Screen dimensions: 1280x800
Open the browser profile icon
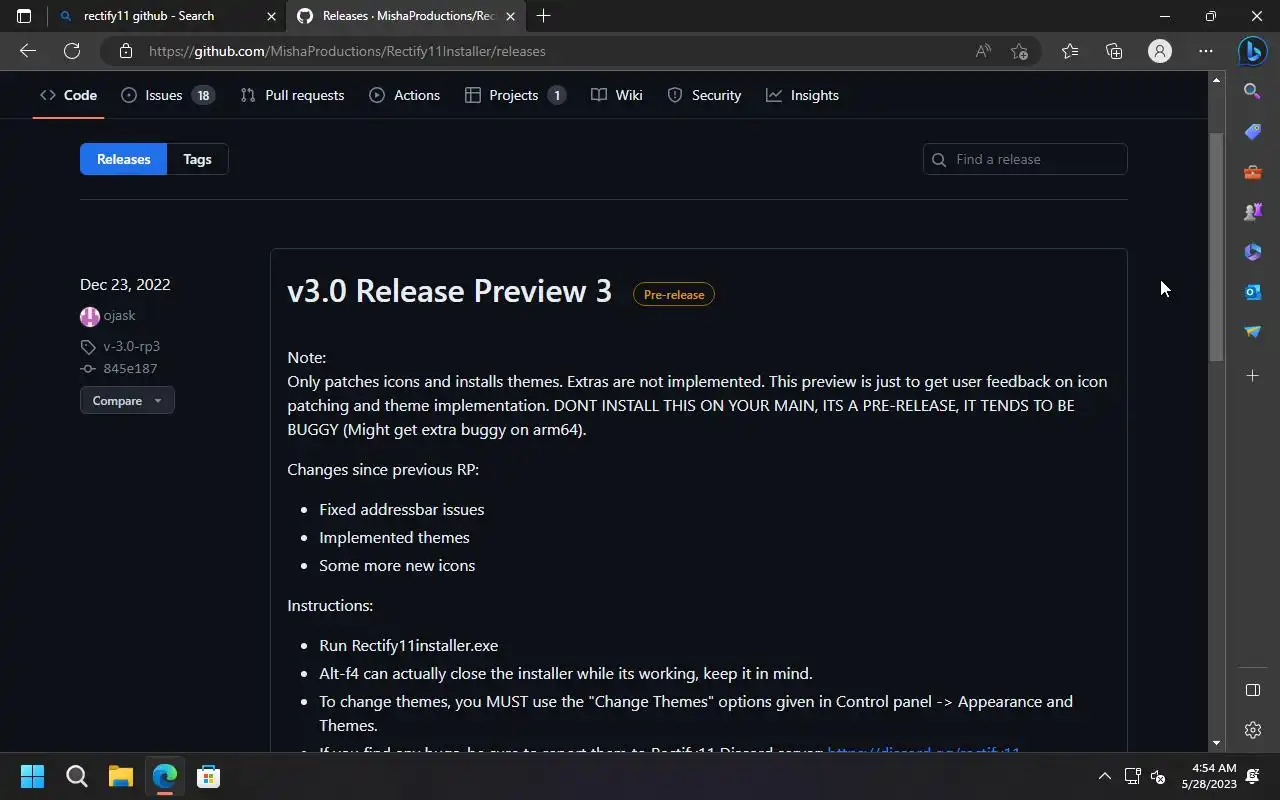1160,51
